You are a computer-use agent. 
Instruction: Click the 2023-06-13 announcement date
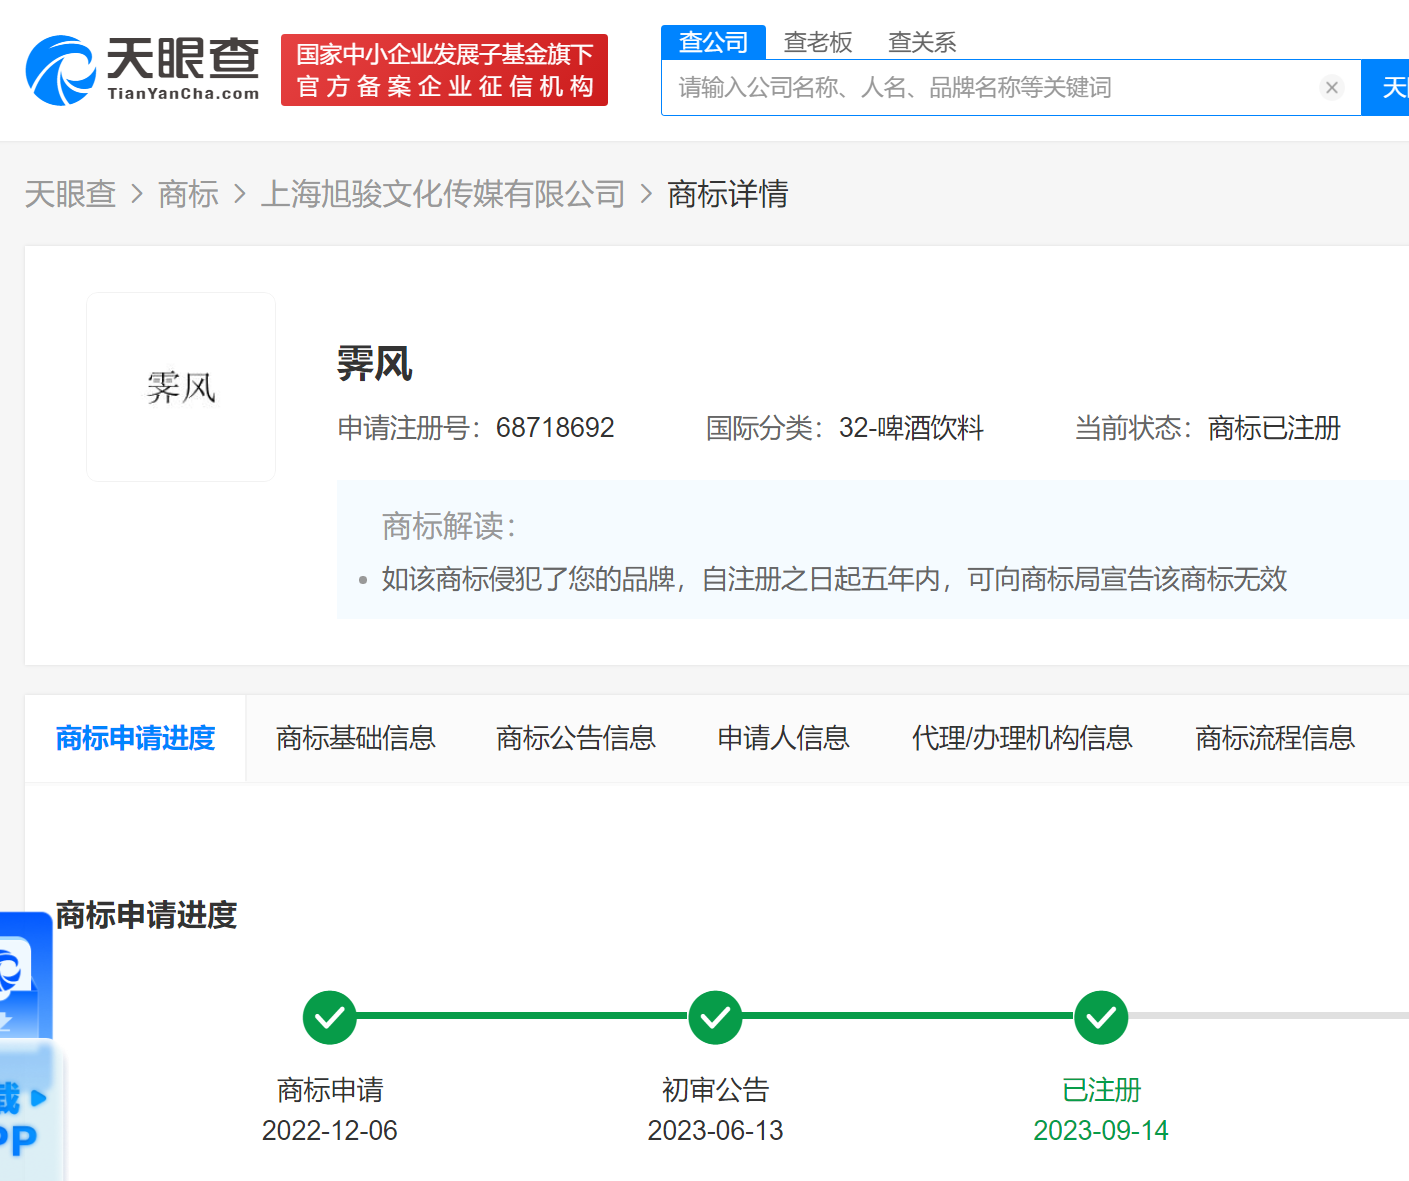(715, 1131)
